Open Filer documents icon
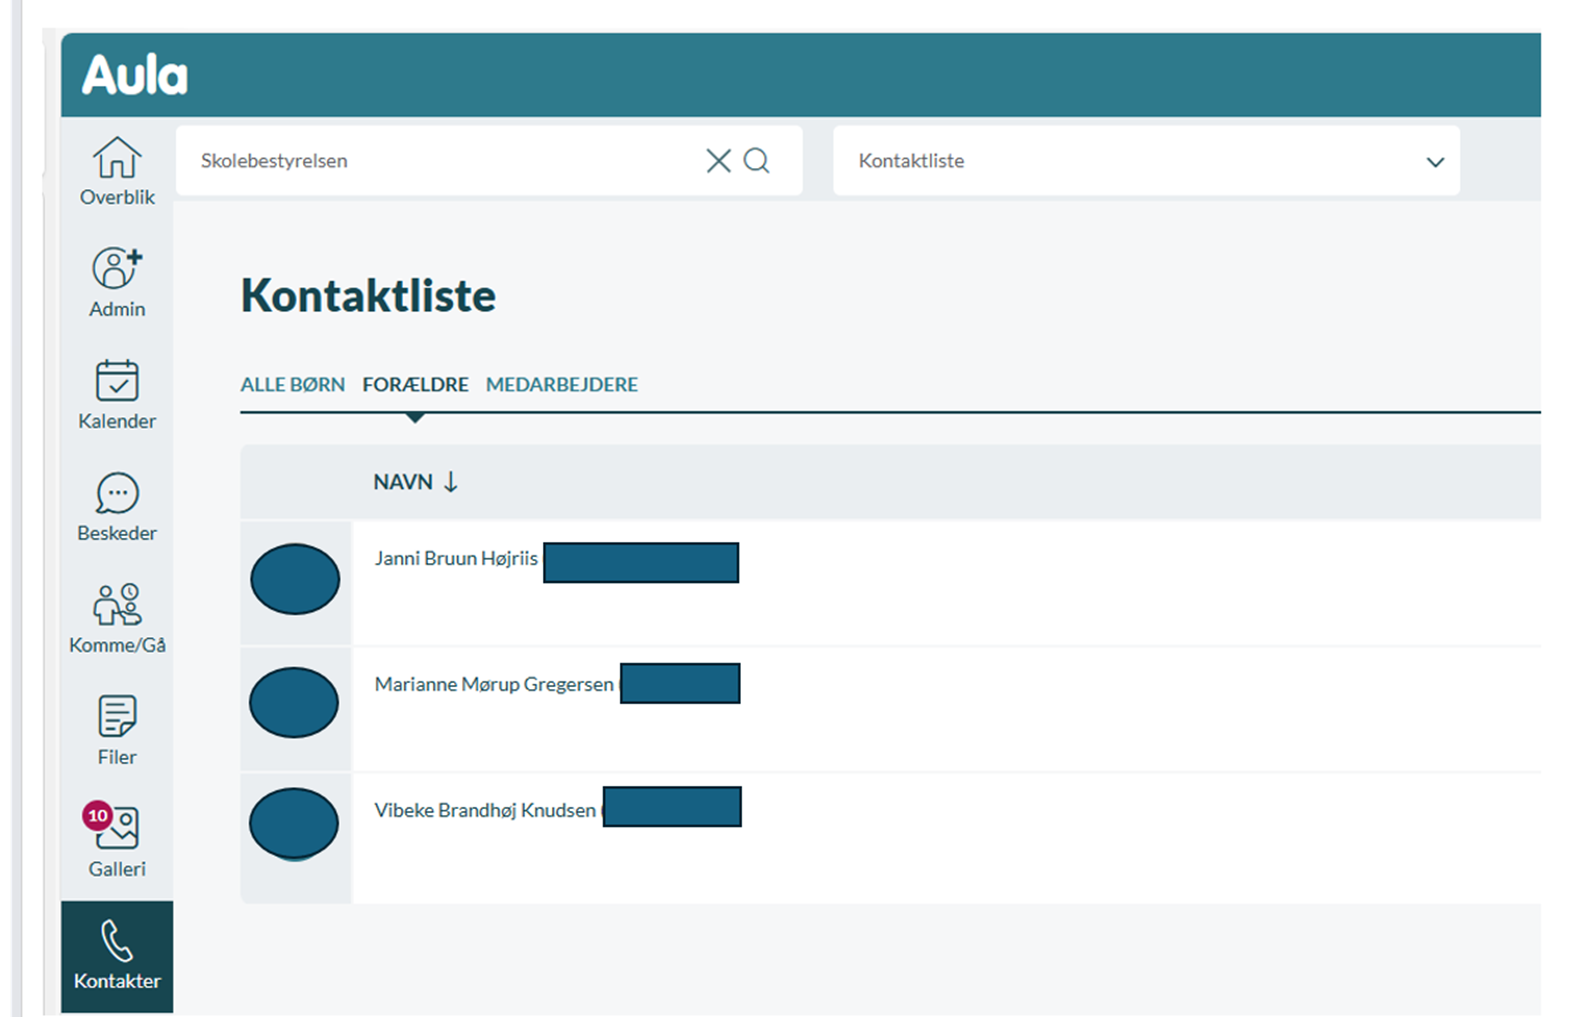The width and height of the screenshot is (1583, 1017). [117, 730]
